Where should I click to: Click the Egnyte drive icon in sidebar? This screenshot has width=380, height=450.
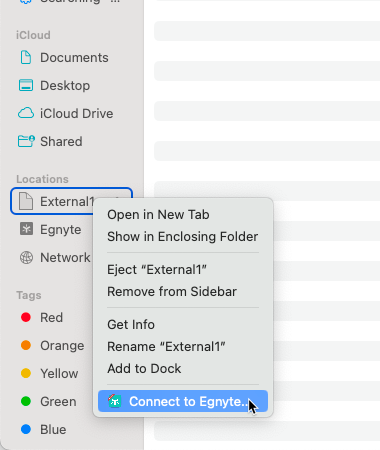(26, 229)
